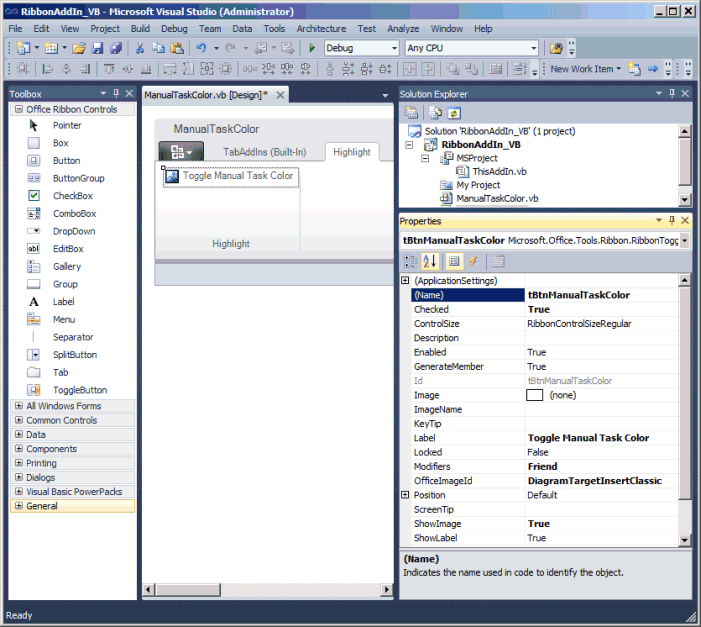Collapse the RibbonAddIn_VB project node

pos(409,145)
